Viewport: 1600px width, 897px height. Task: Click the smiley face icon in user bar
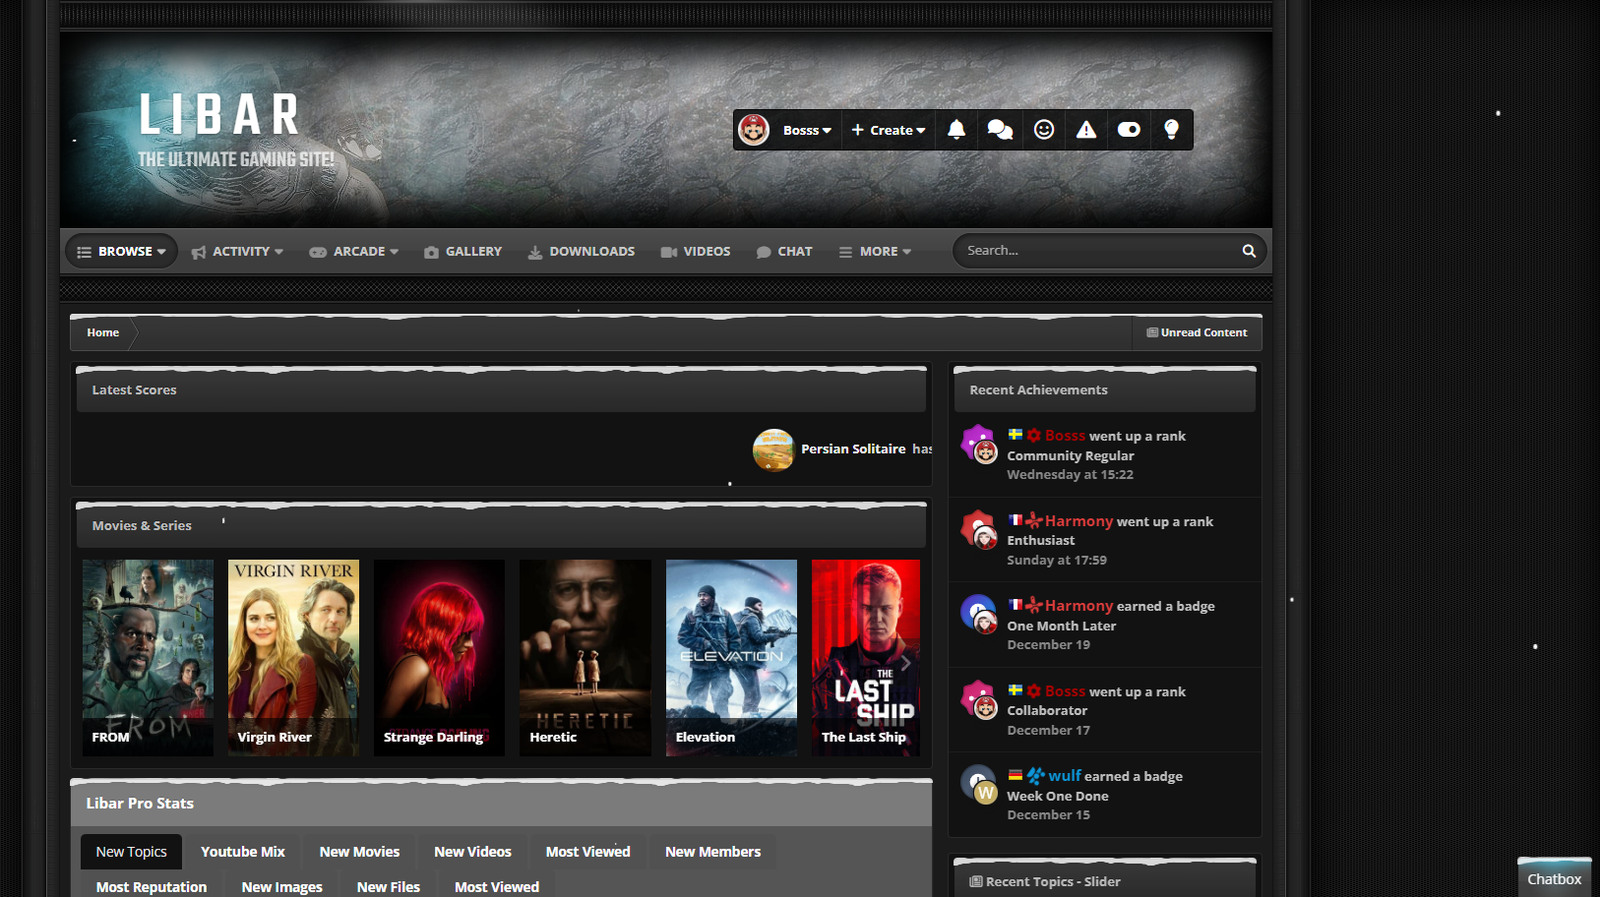(1044, 130)
